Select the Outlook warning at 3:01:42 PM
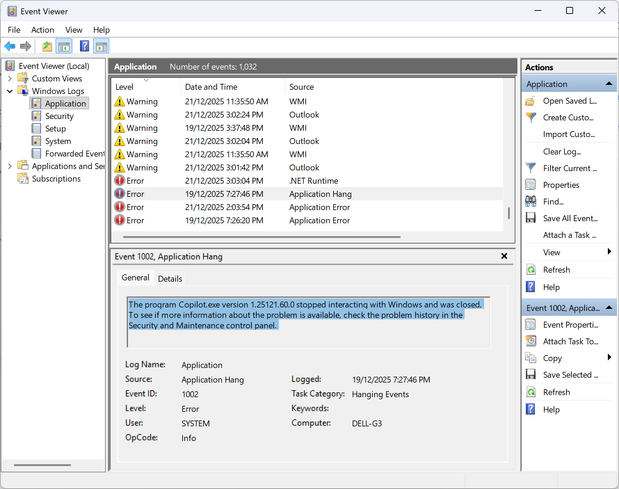 click(308, 167)
